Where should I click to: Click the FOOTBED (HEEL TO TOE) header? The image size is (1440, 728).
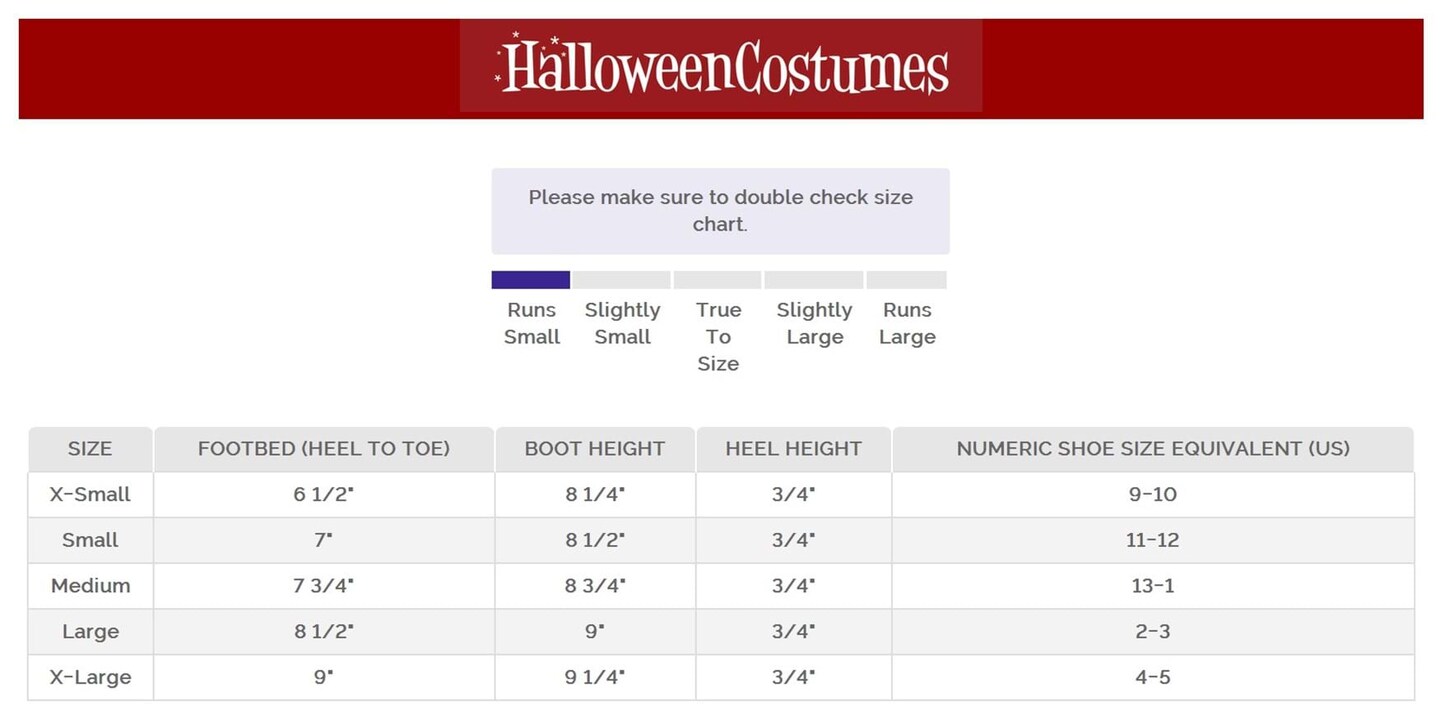point(324,449)
